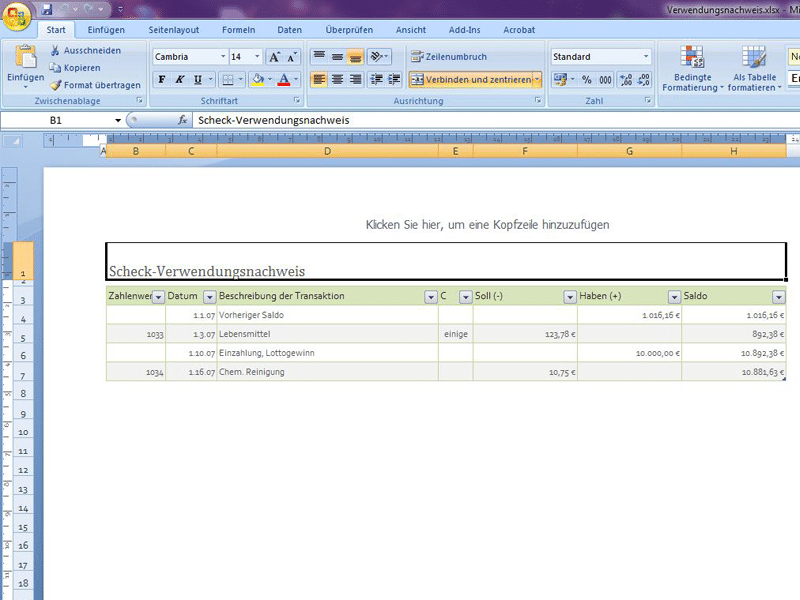
Task: Open Bedingte Formatierung menu
Action: 692,68
